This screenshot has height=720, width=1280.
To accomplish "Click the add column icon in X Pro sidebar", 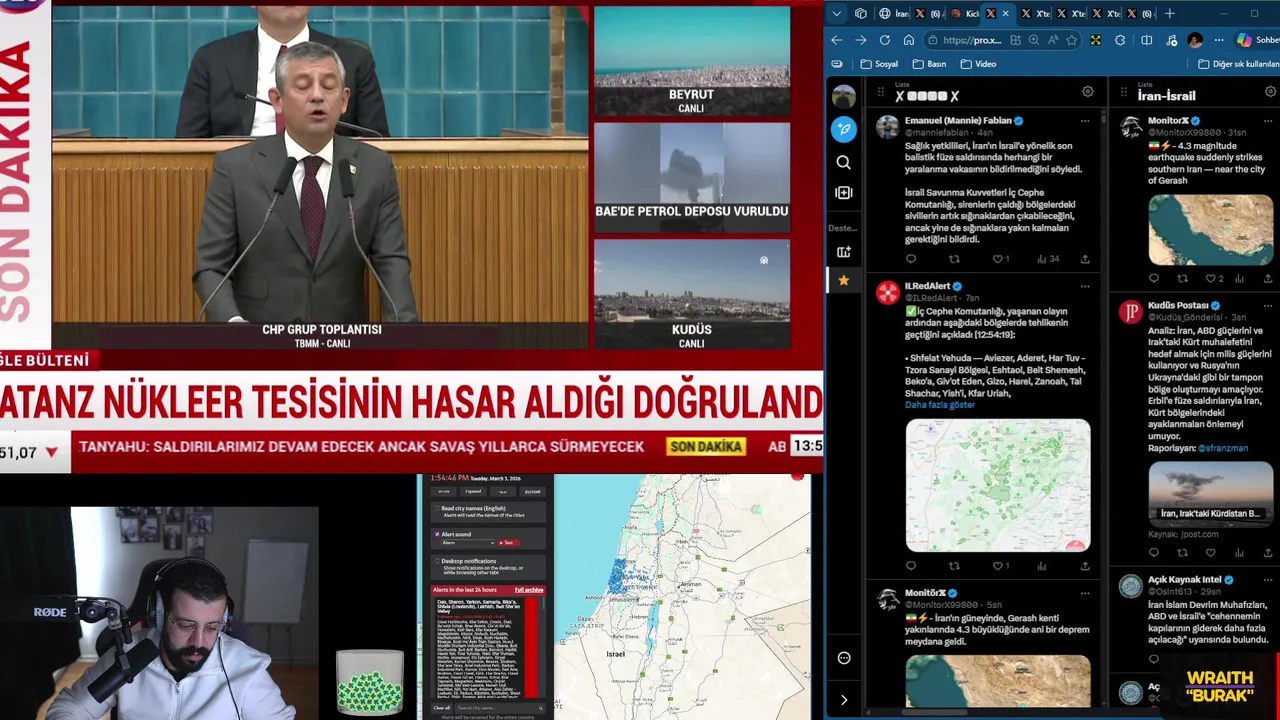I will point(844,193).
